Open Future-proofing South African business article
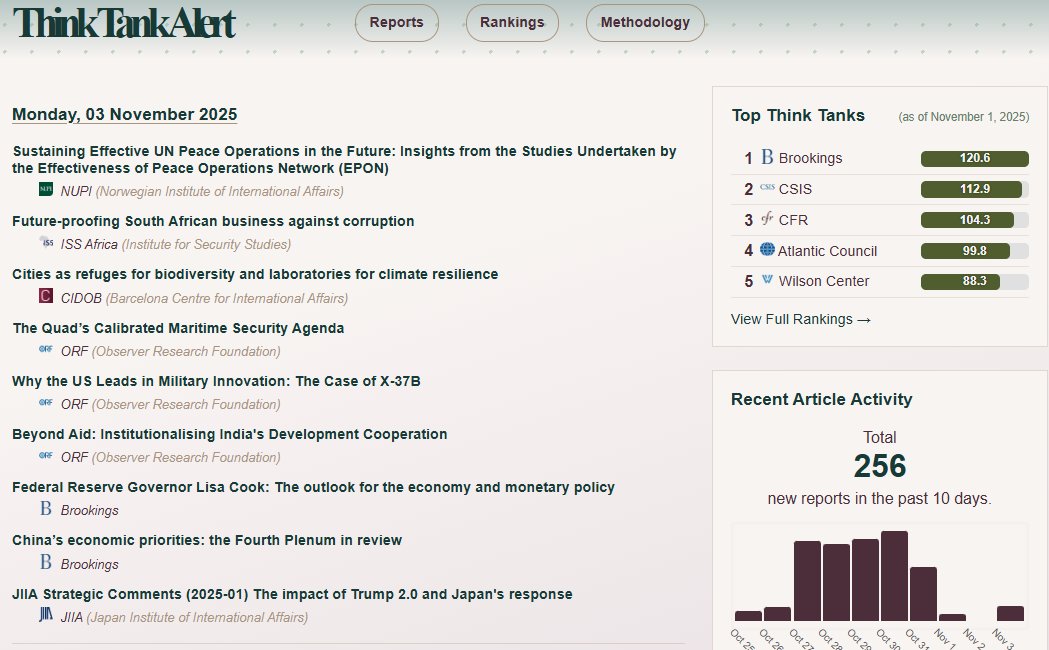The height and width of the screenshot is (650, 1049). click(x=213, y=221)
